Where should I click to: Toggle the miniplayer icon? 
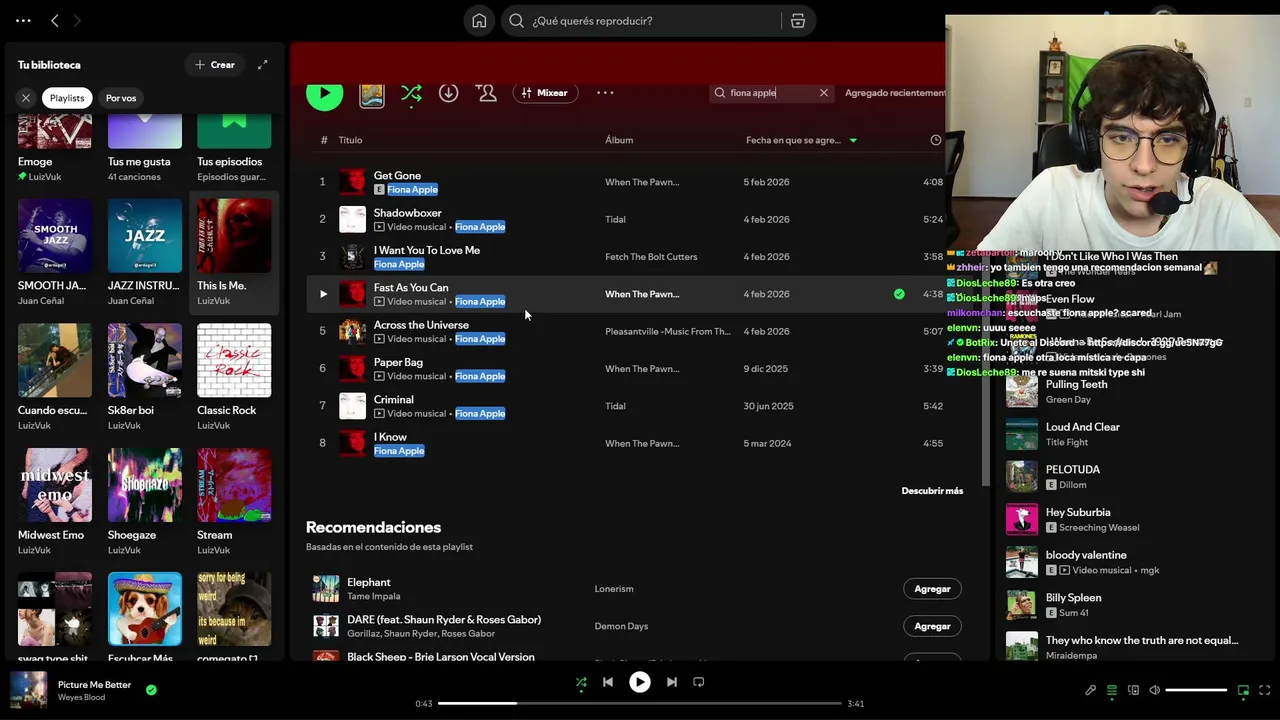(1244, 690)
